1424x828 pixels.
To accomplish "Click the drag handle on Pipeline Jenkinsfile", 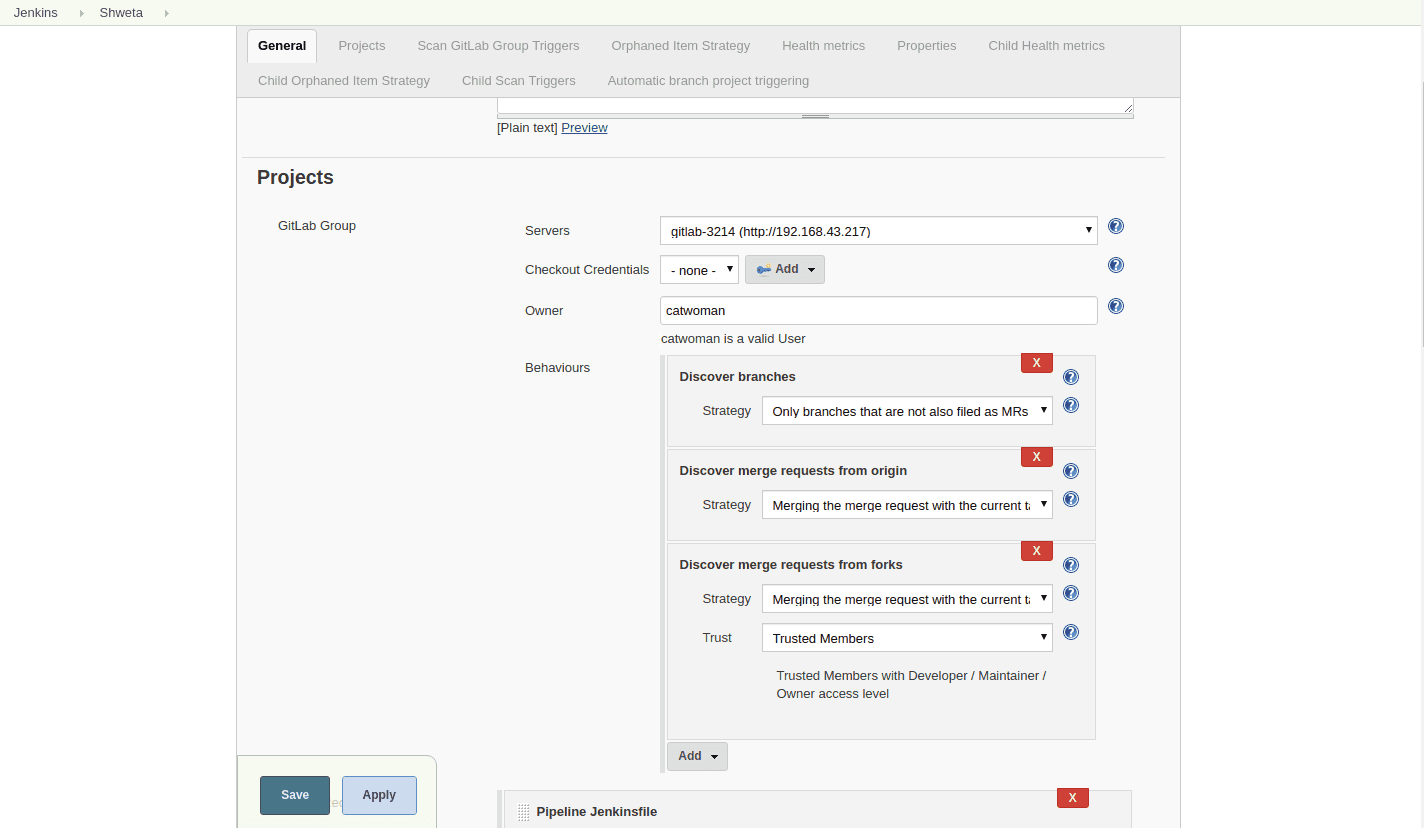I will click(x=523, y=811).
